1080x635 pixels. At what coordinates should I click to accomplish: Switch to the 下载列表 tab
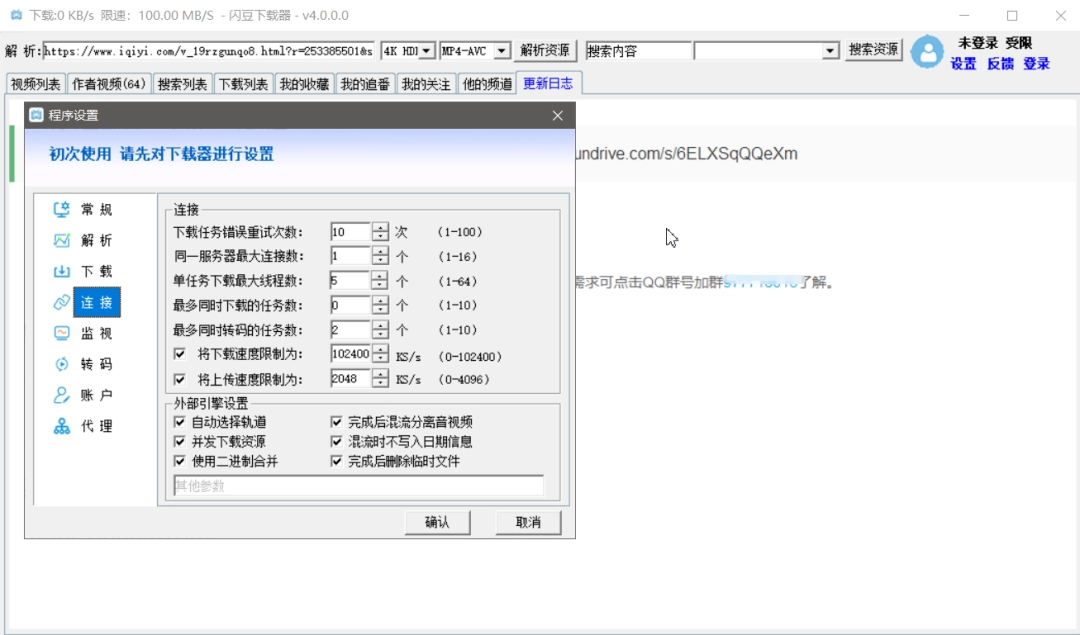(x=243, y=84)
